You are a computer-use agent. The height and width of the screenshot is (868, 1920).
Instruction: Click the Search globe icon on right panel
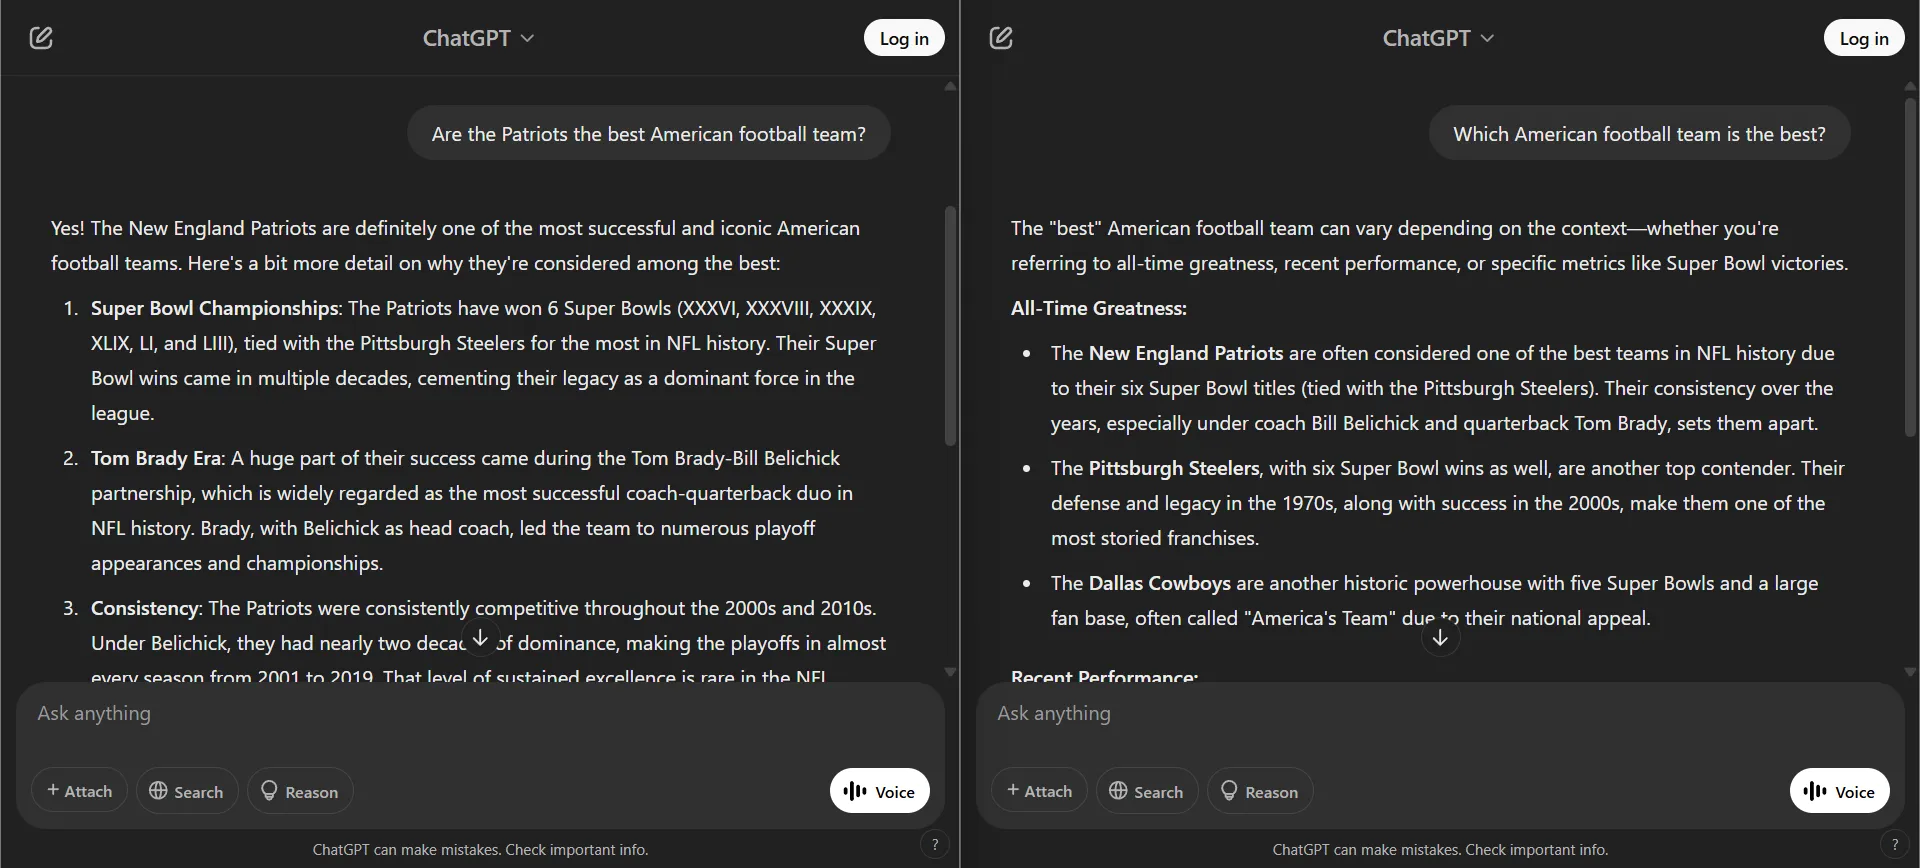click(x=1118, y=790)
